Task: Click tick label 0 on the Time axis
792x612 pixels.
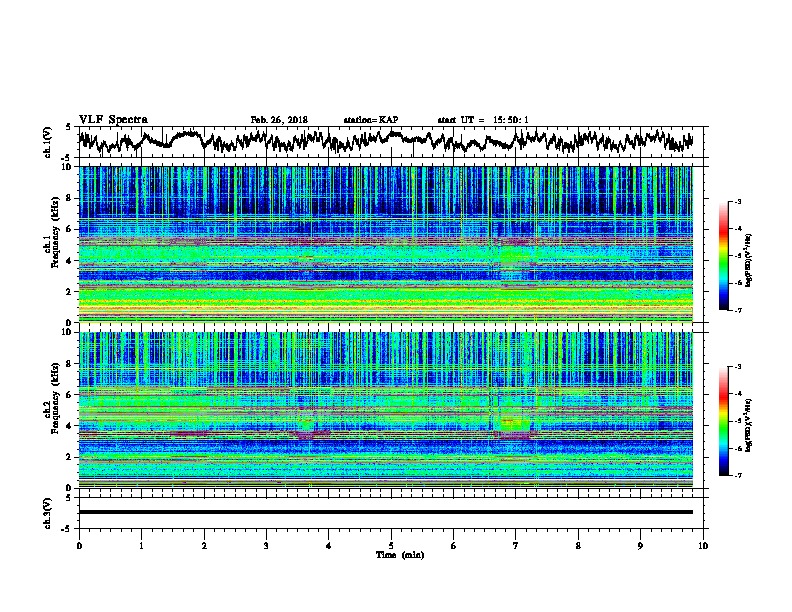Action: [79, 545]
